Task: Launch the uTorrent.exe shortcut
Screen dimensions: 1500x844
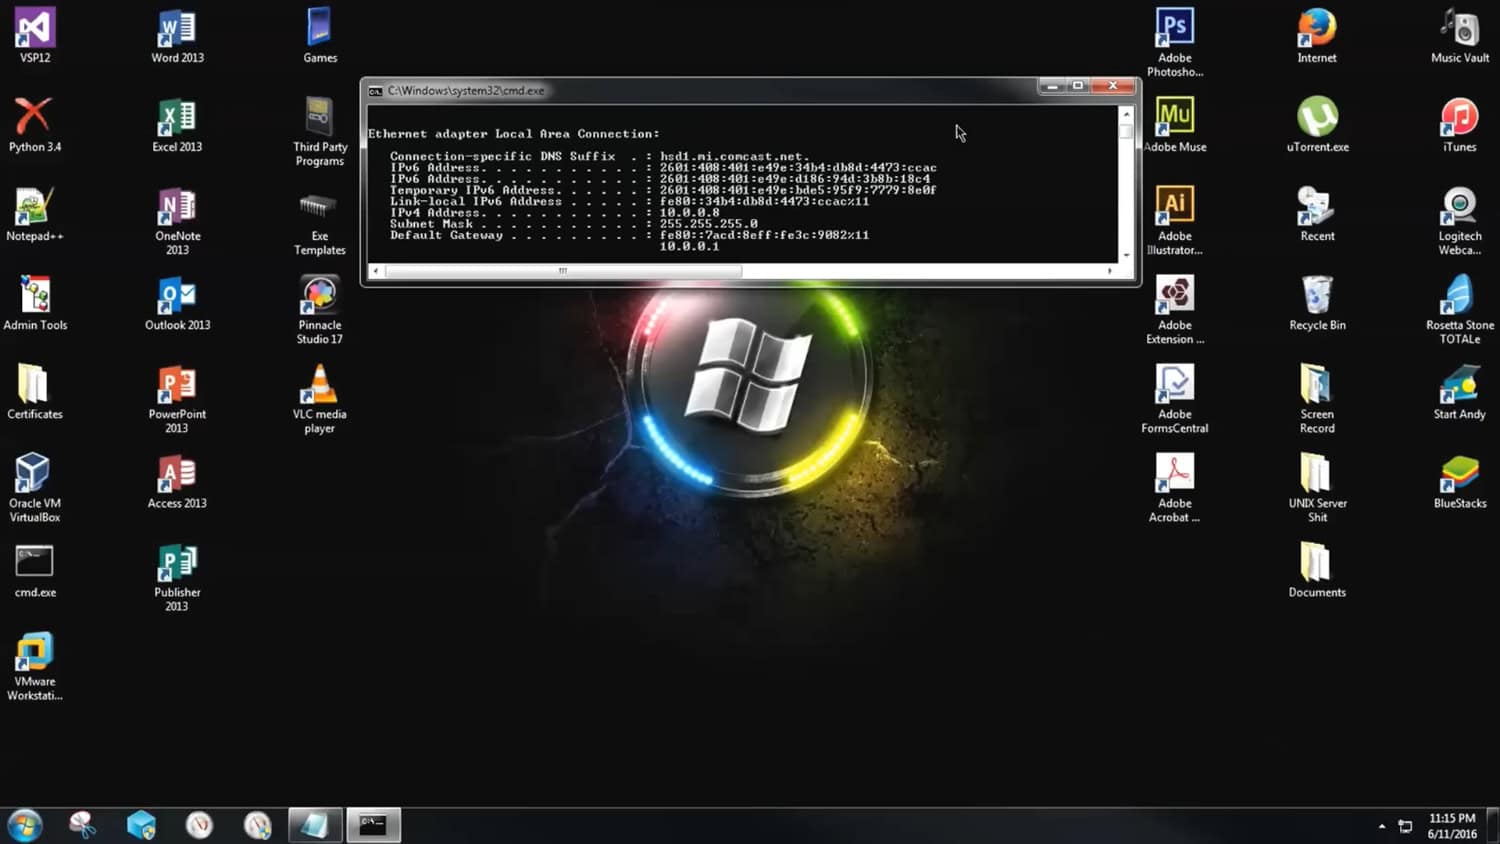Action: pyautogui.click(x=1317, y=125)
